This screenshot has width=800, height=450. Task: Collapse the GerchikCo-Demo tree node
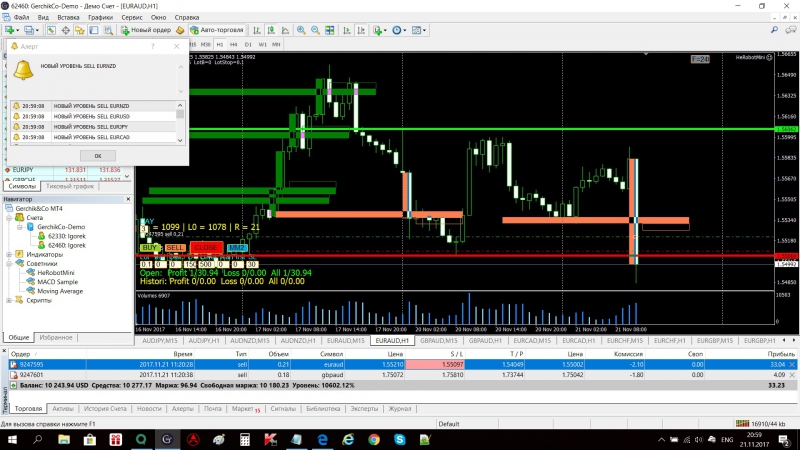coord(20,227)
